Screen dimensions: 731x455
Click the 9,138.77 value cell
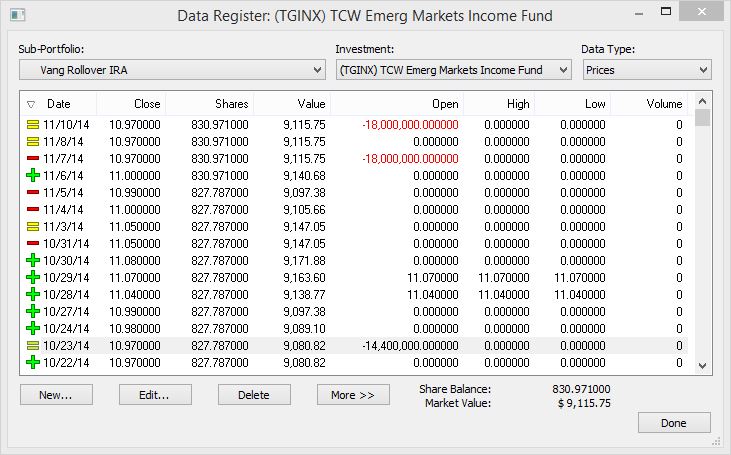pyautogui.click(x=304, y=295)
